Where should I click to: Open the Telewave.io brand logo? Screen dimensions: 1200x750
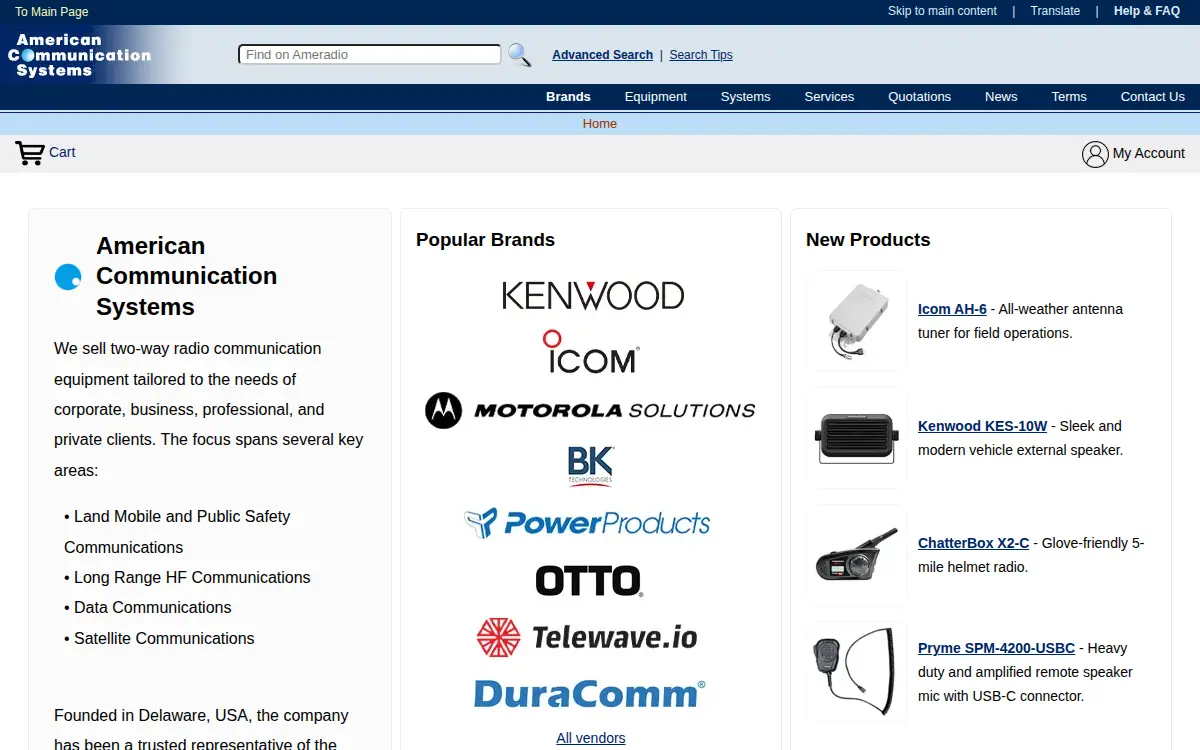(x=587, y=637)
